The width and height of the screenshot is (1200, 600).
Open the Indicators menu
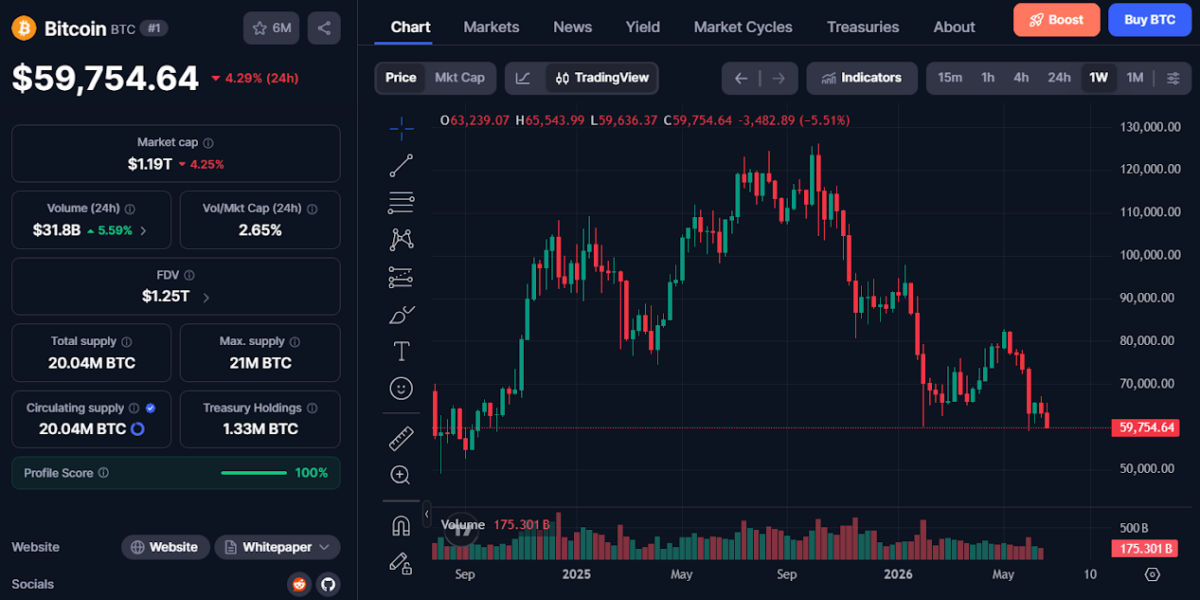[862, 78]
